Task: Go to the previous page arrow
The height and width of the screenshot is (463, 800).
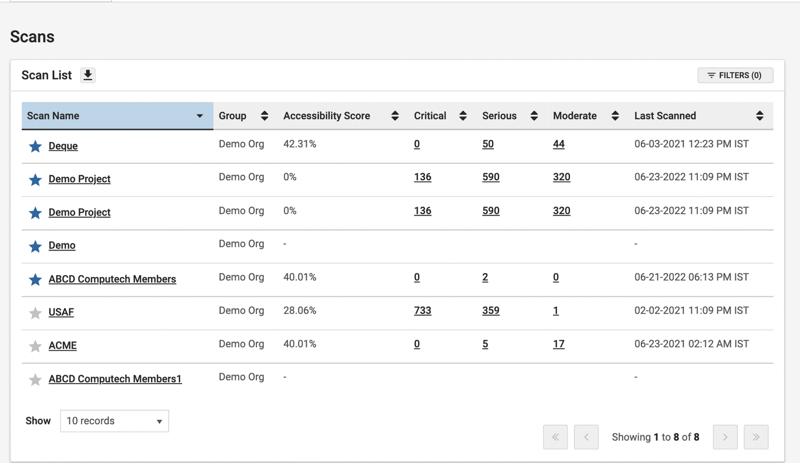Action: coord(586,437)
